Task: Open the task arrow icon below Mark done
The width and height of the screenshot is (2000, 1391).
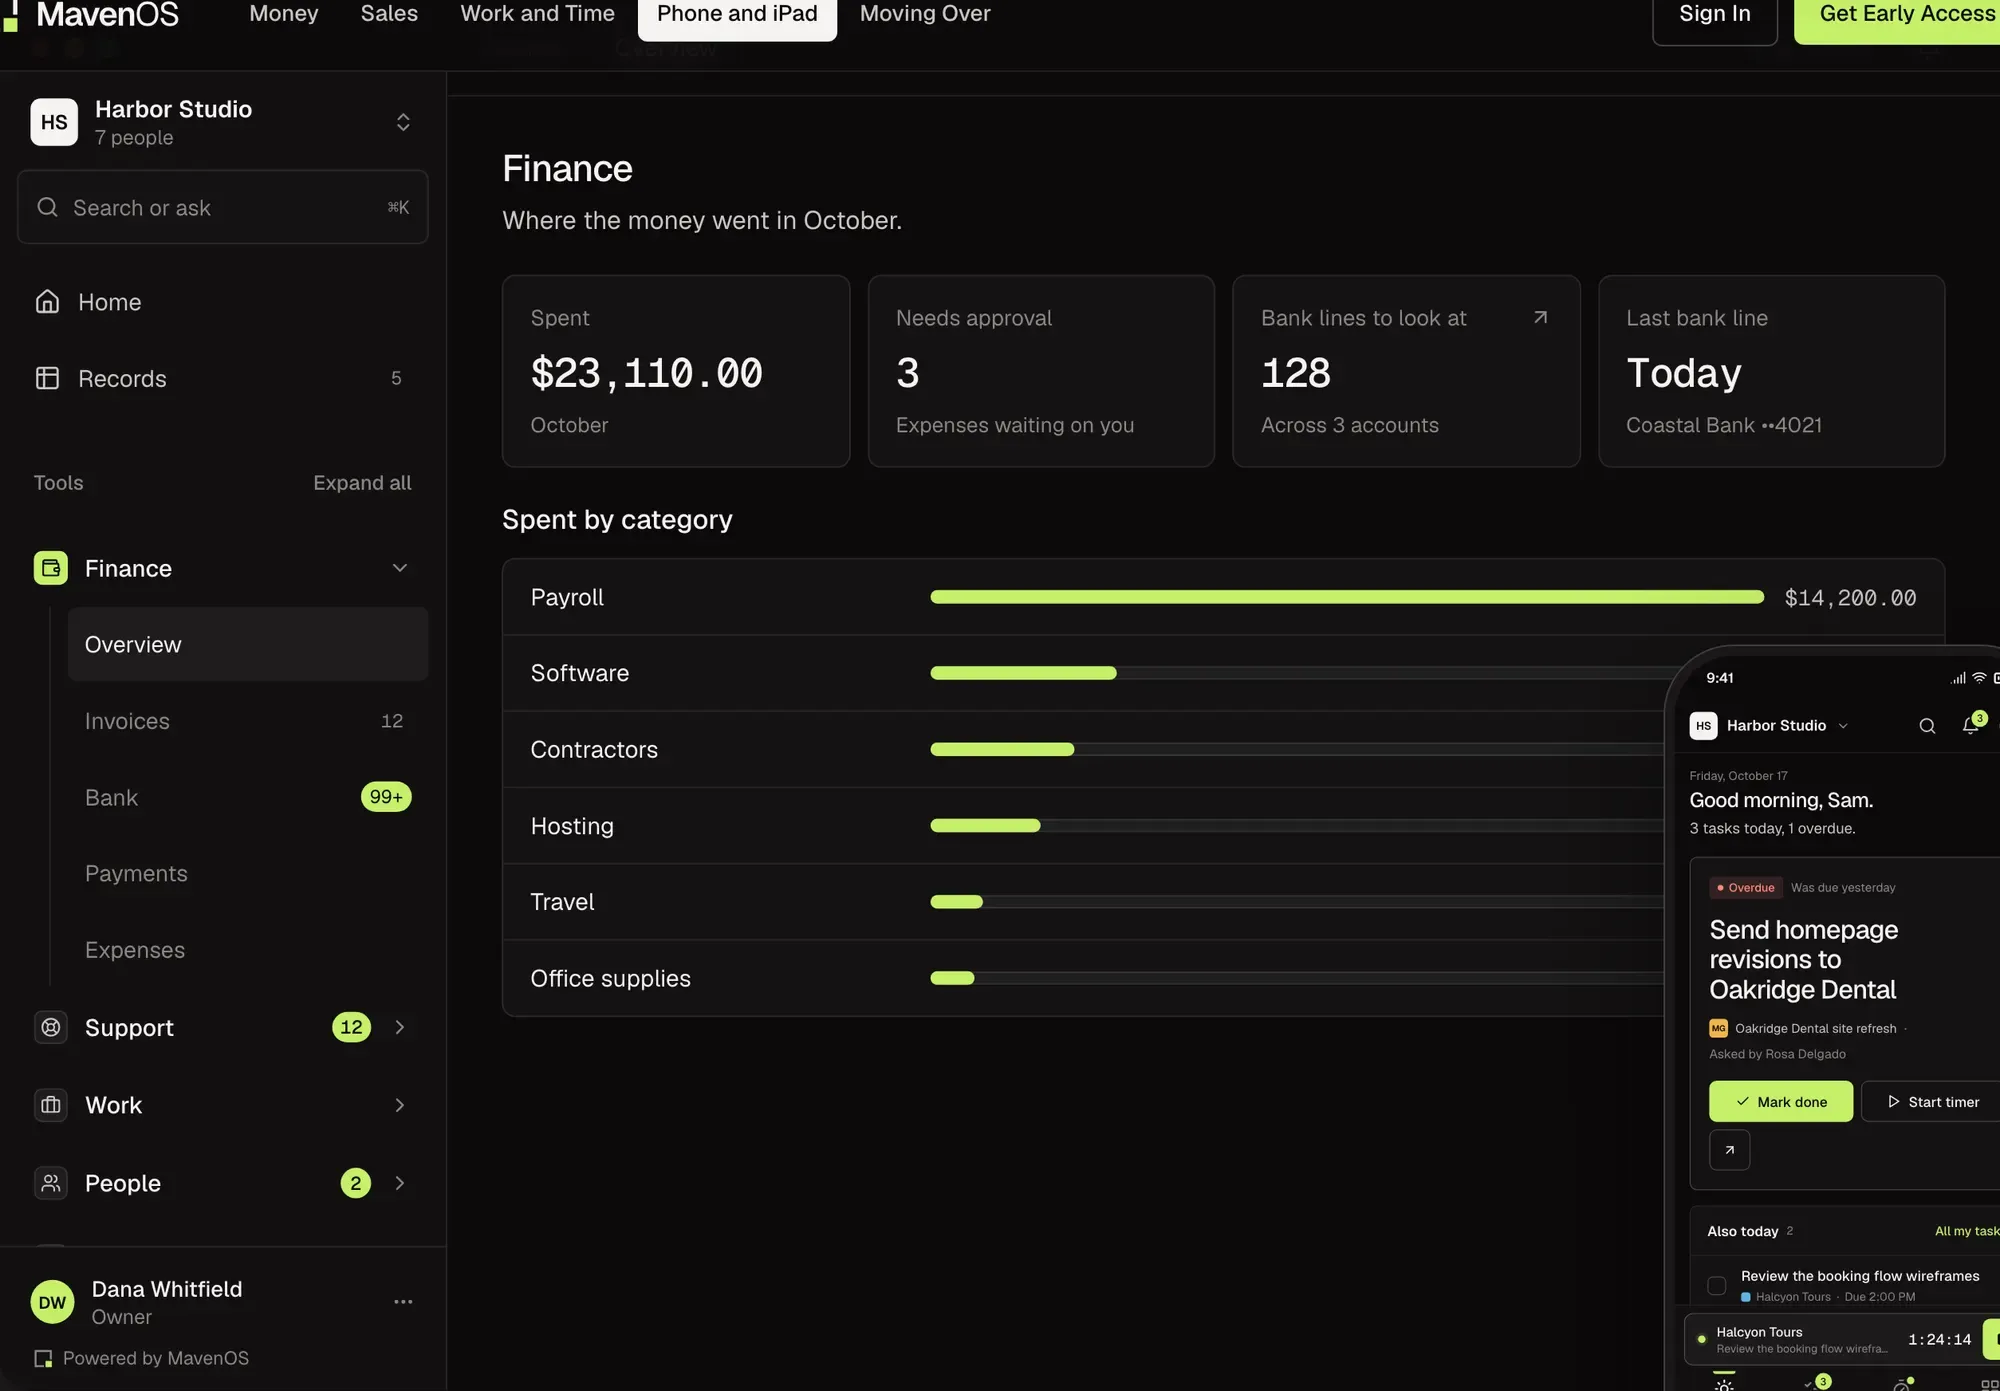Action: (1730, 1150)
